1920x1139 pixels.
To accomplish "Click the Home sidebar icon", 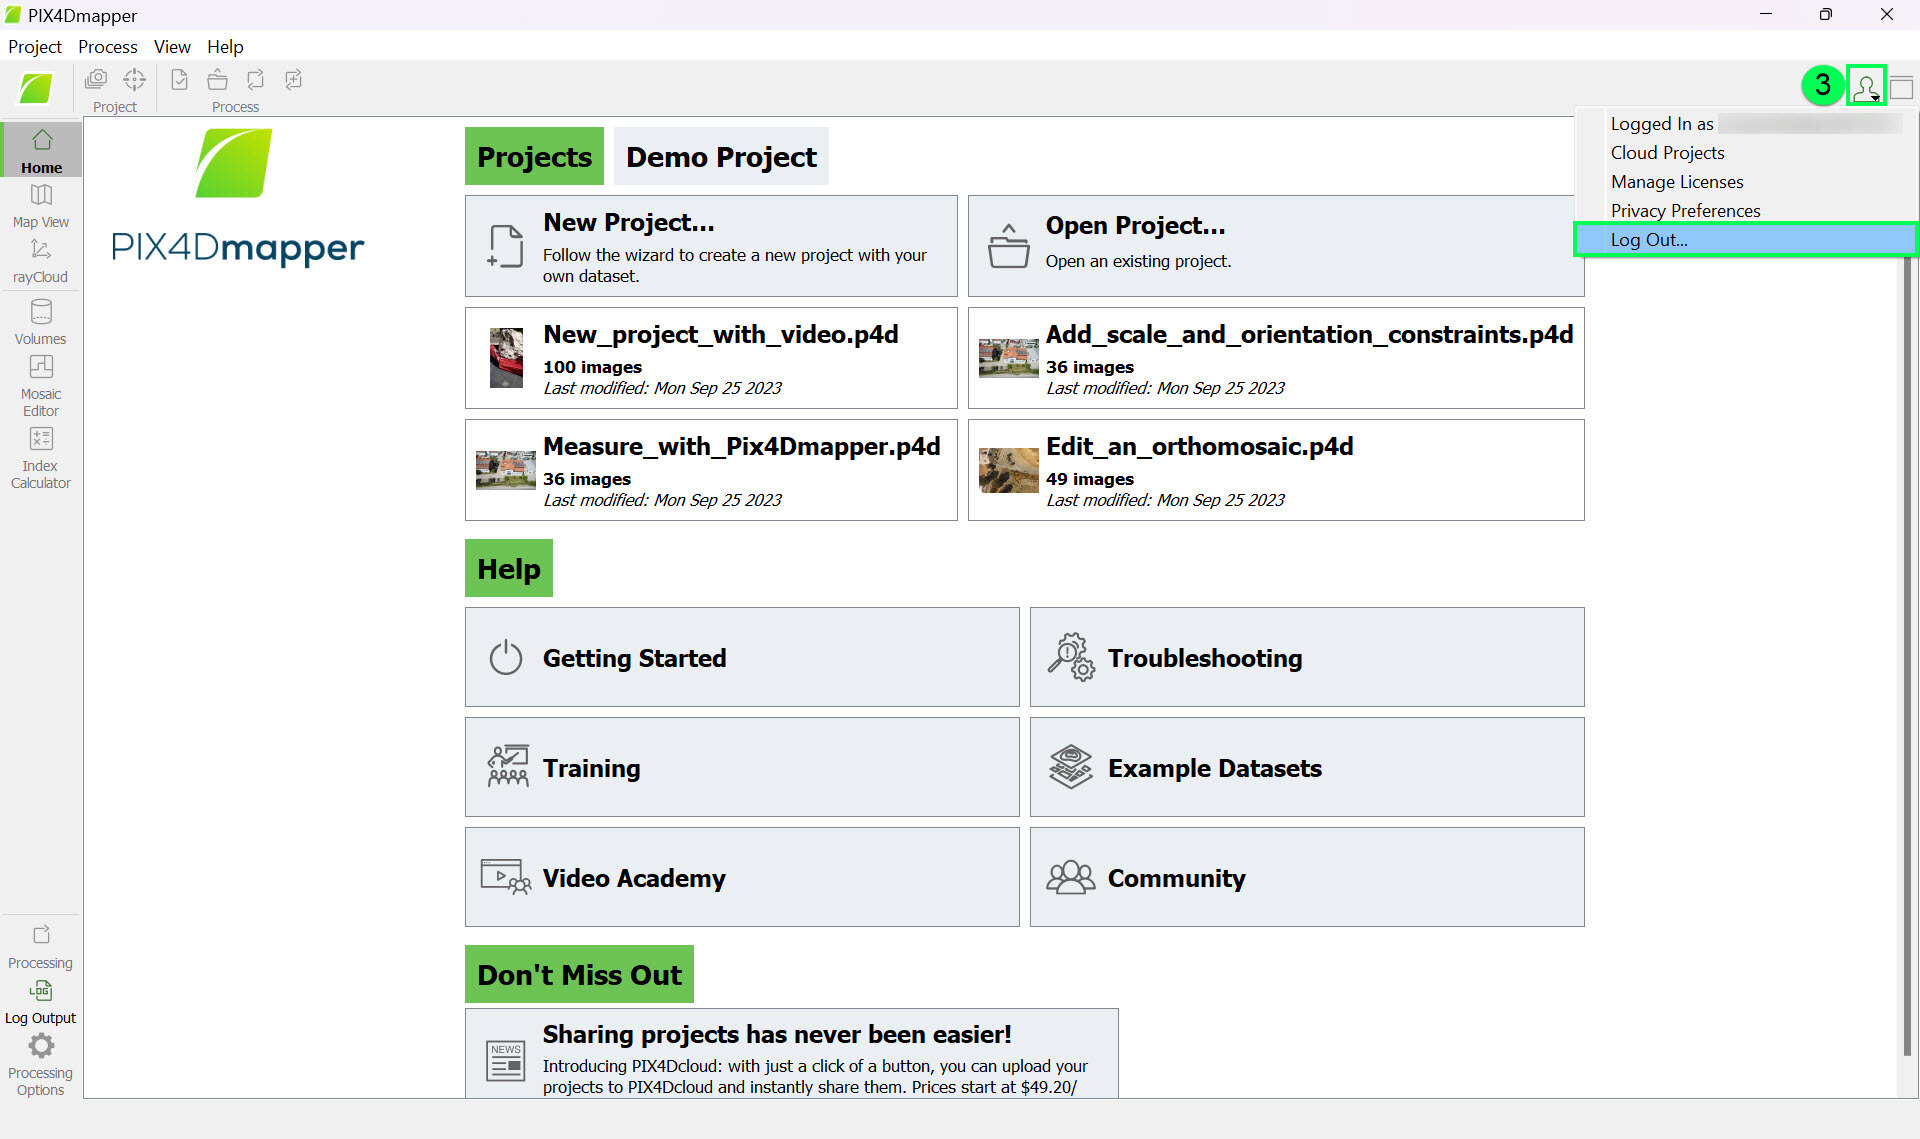I will pyautogui.click(x=41, y=150).
